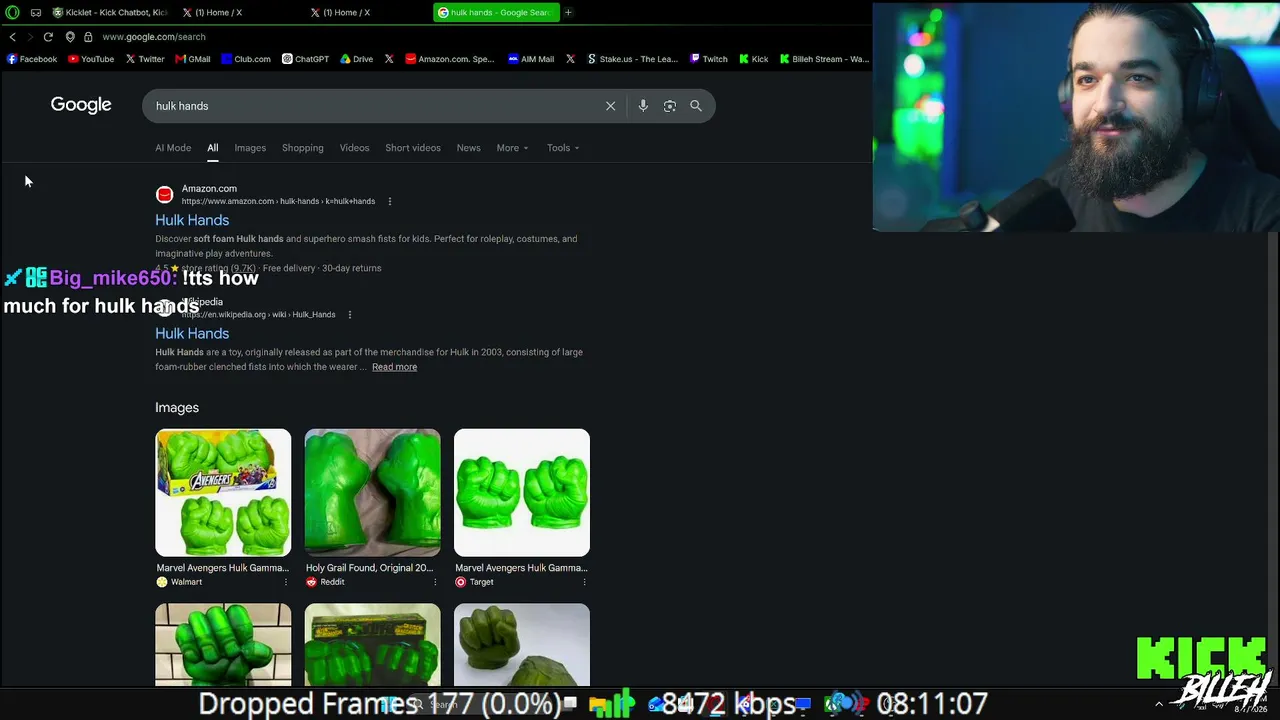Viewport: 1280px width, 720px height.
Task: Reload the page with the refresh icon
Action: coord(48,37)
